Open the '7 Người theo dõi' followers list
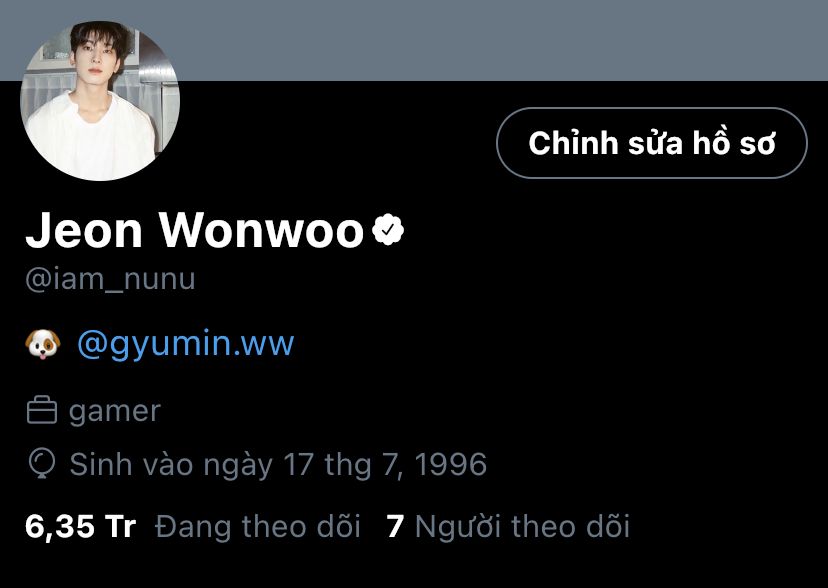This screenshot has height=588, width=828. coord(508,526)
